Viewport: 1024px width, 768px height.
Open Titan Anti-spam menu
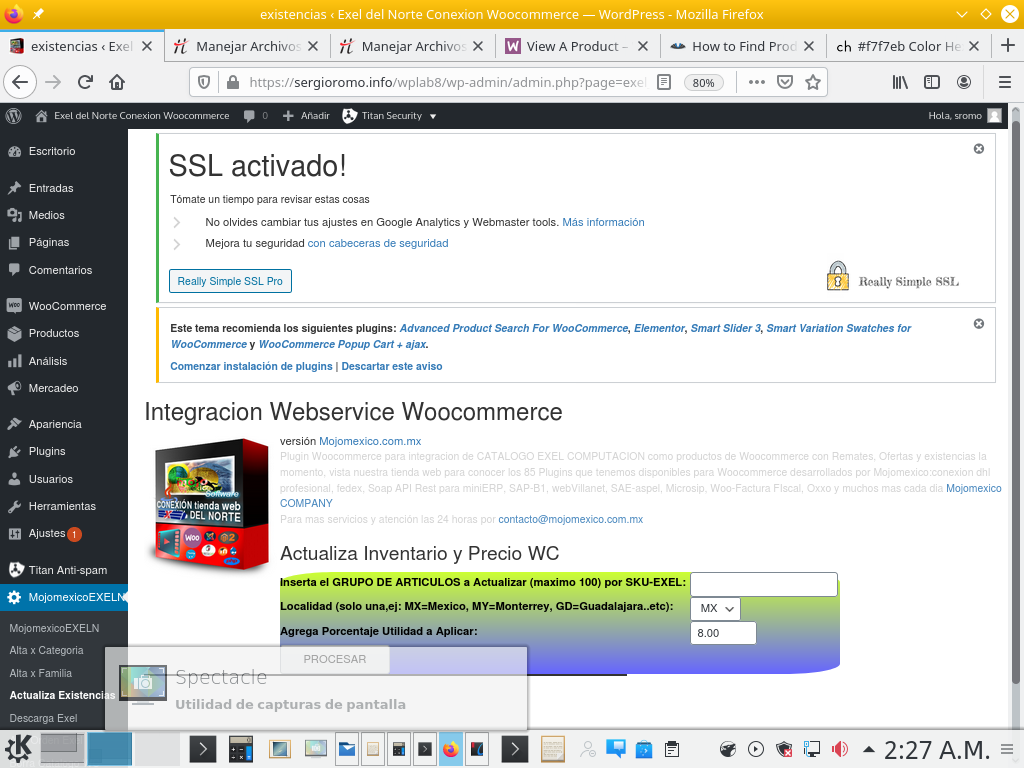pyautogui.click(x=67, y=570)
